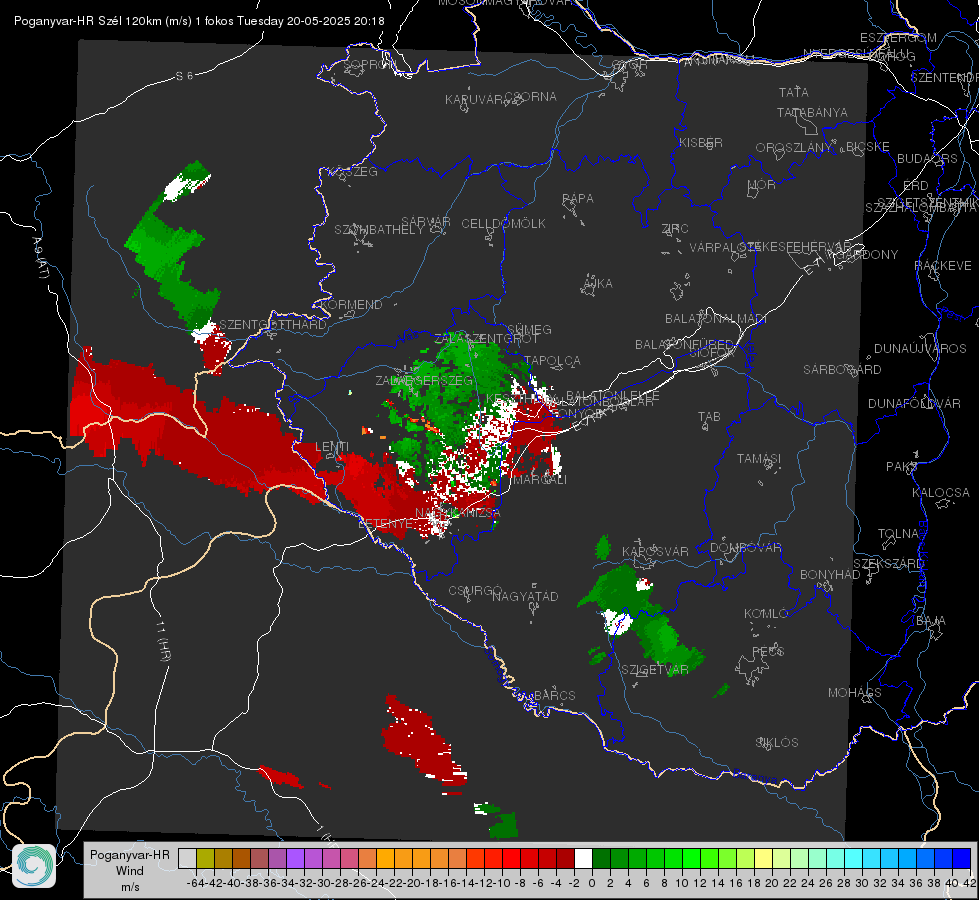Click the PÁPA city label
The image size is (979, 900).
click(x=578, y=199)
